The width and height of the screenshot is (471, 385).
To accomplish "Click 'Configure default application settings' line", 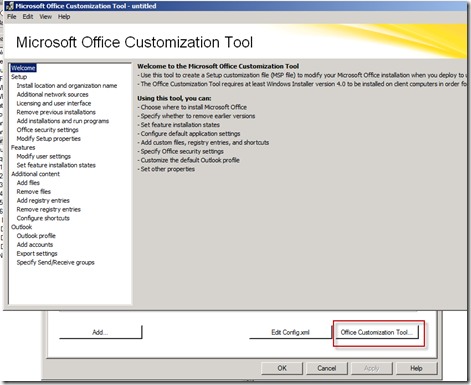I will pos(189,134).
